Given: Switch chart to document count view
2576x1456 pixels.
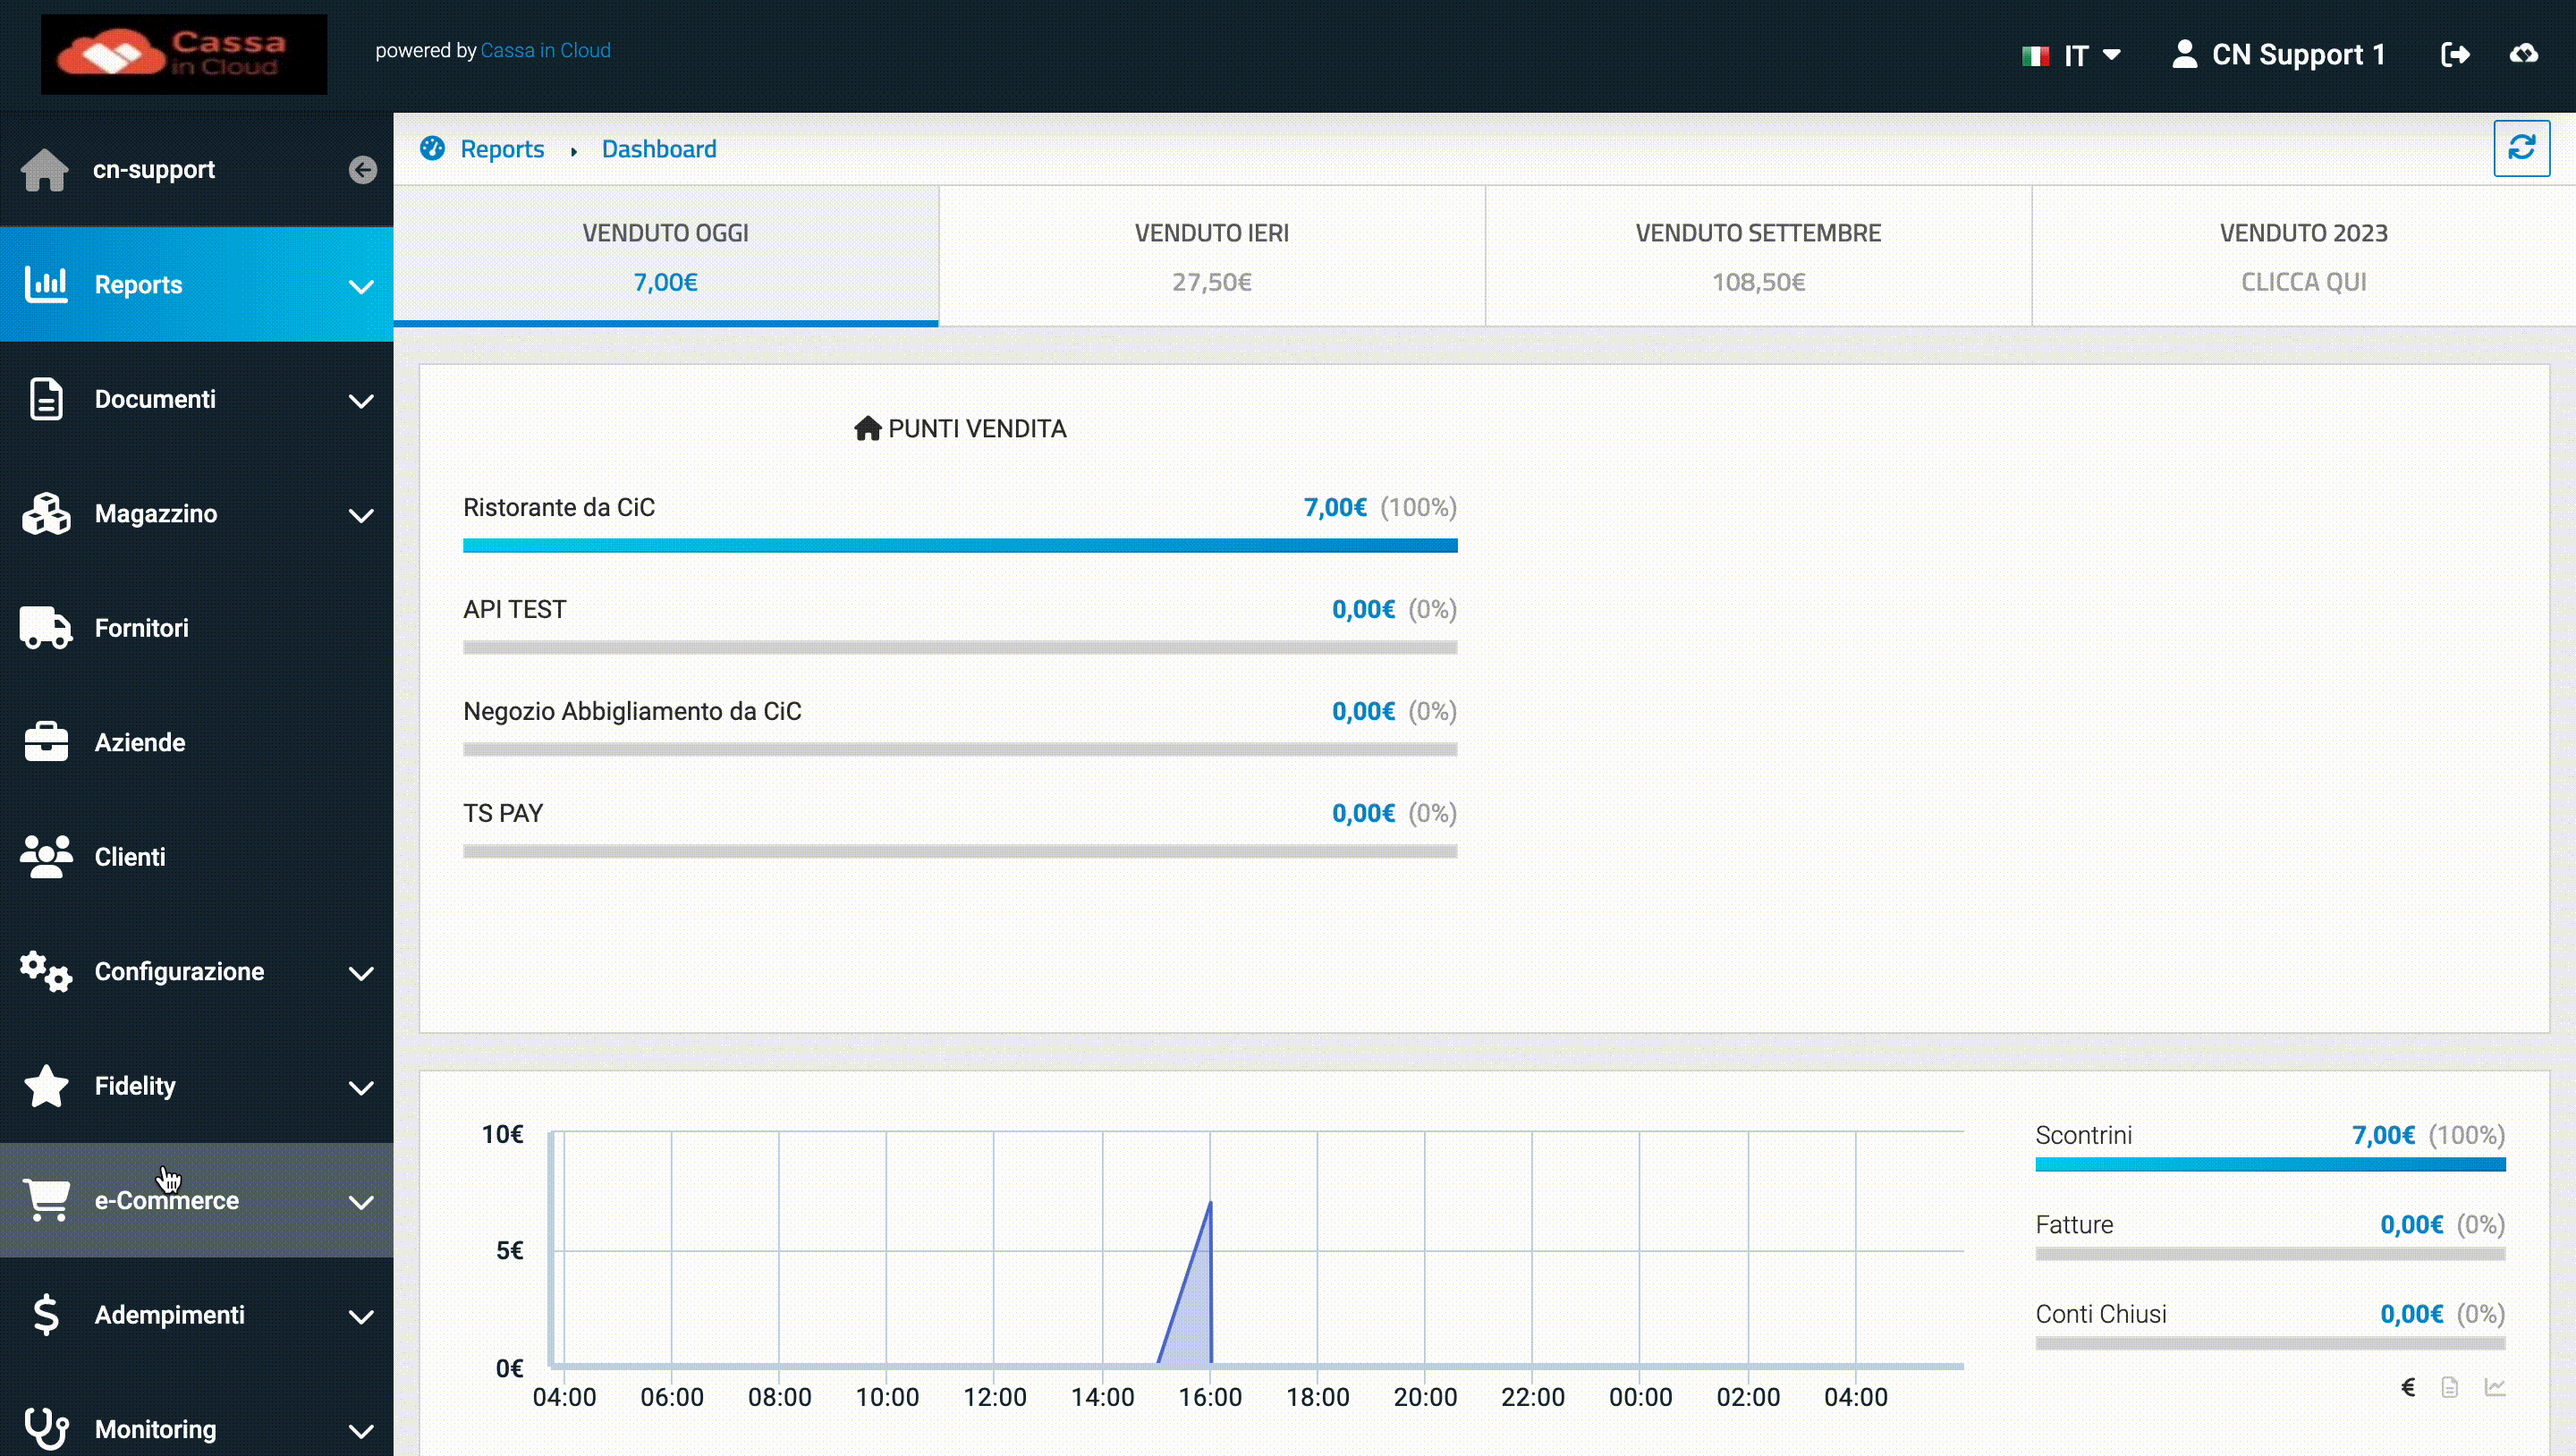Looking at the screenshot, I should point(2450,1387).
